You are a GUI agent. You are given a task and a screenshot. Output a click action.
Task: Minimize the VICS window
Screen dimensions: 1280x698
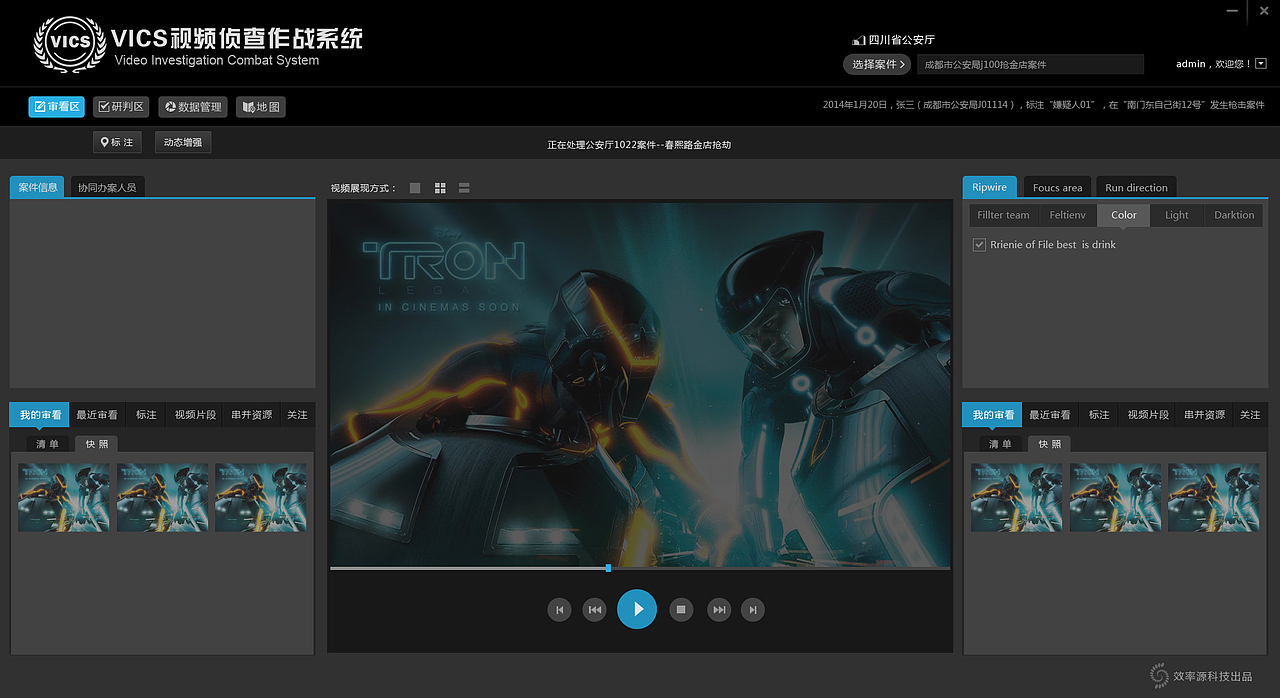tap(1232, 10)
